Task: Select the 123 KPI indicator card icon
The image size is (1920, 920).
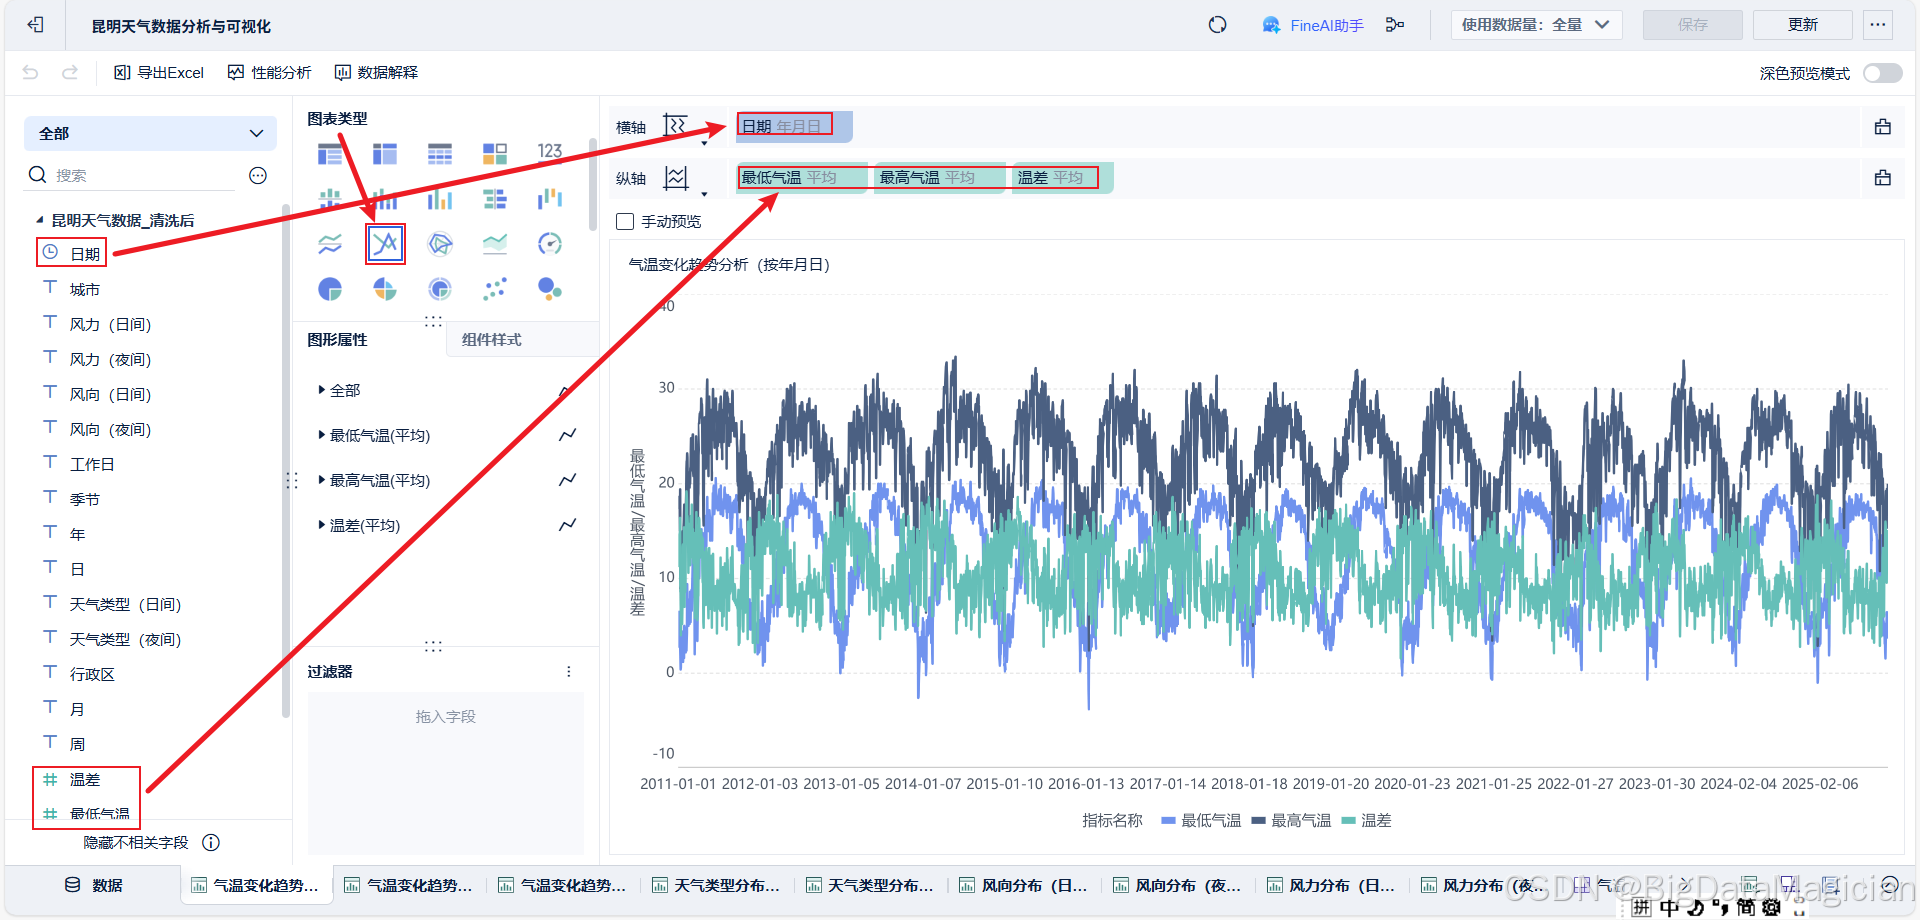Action: click(550, 151)
